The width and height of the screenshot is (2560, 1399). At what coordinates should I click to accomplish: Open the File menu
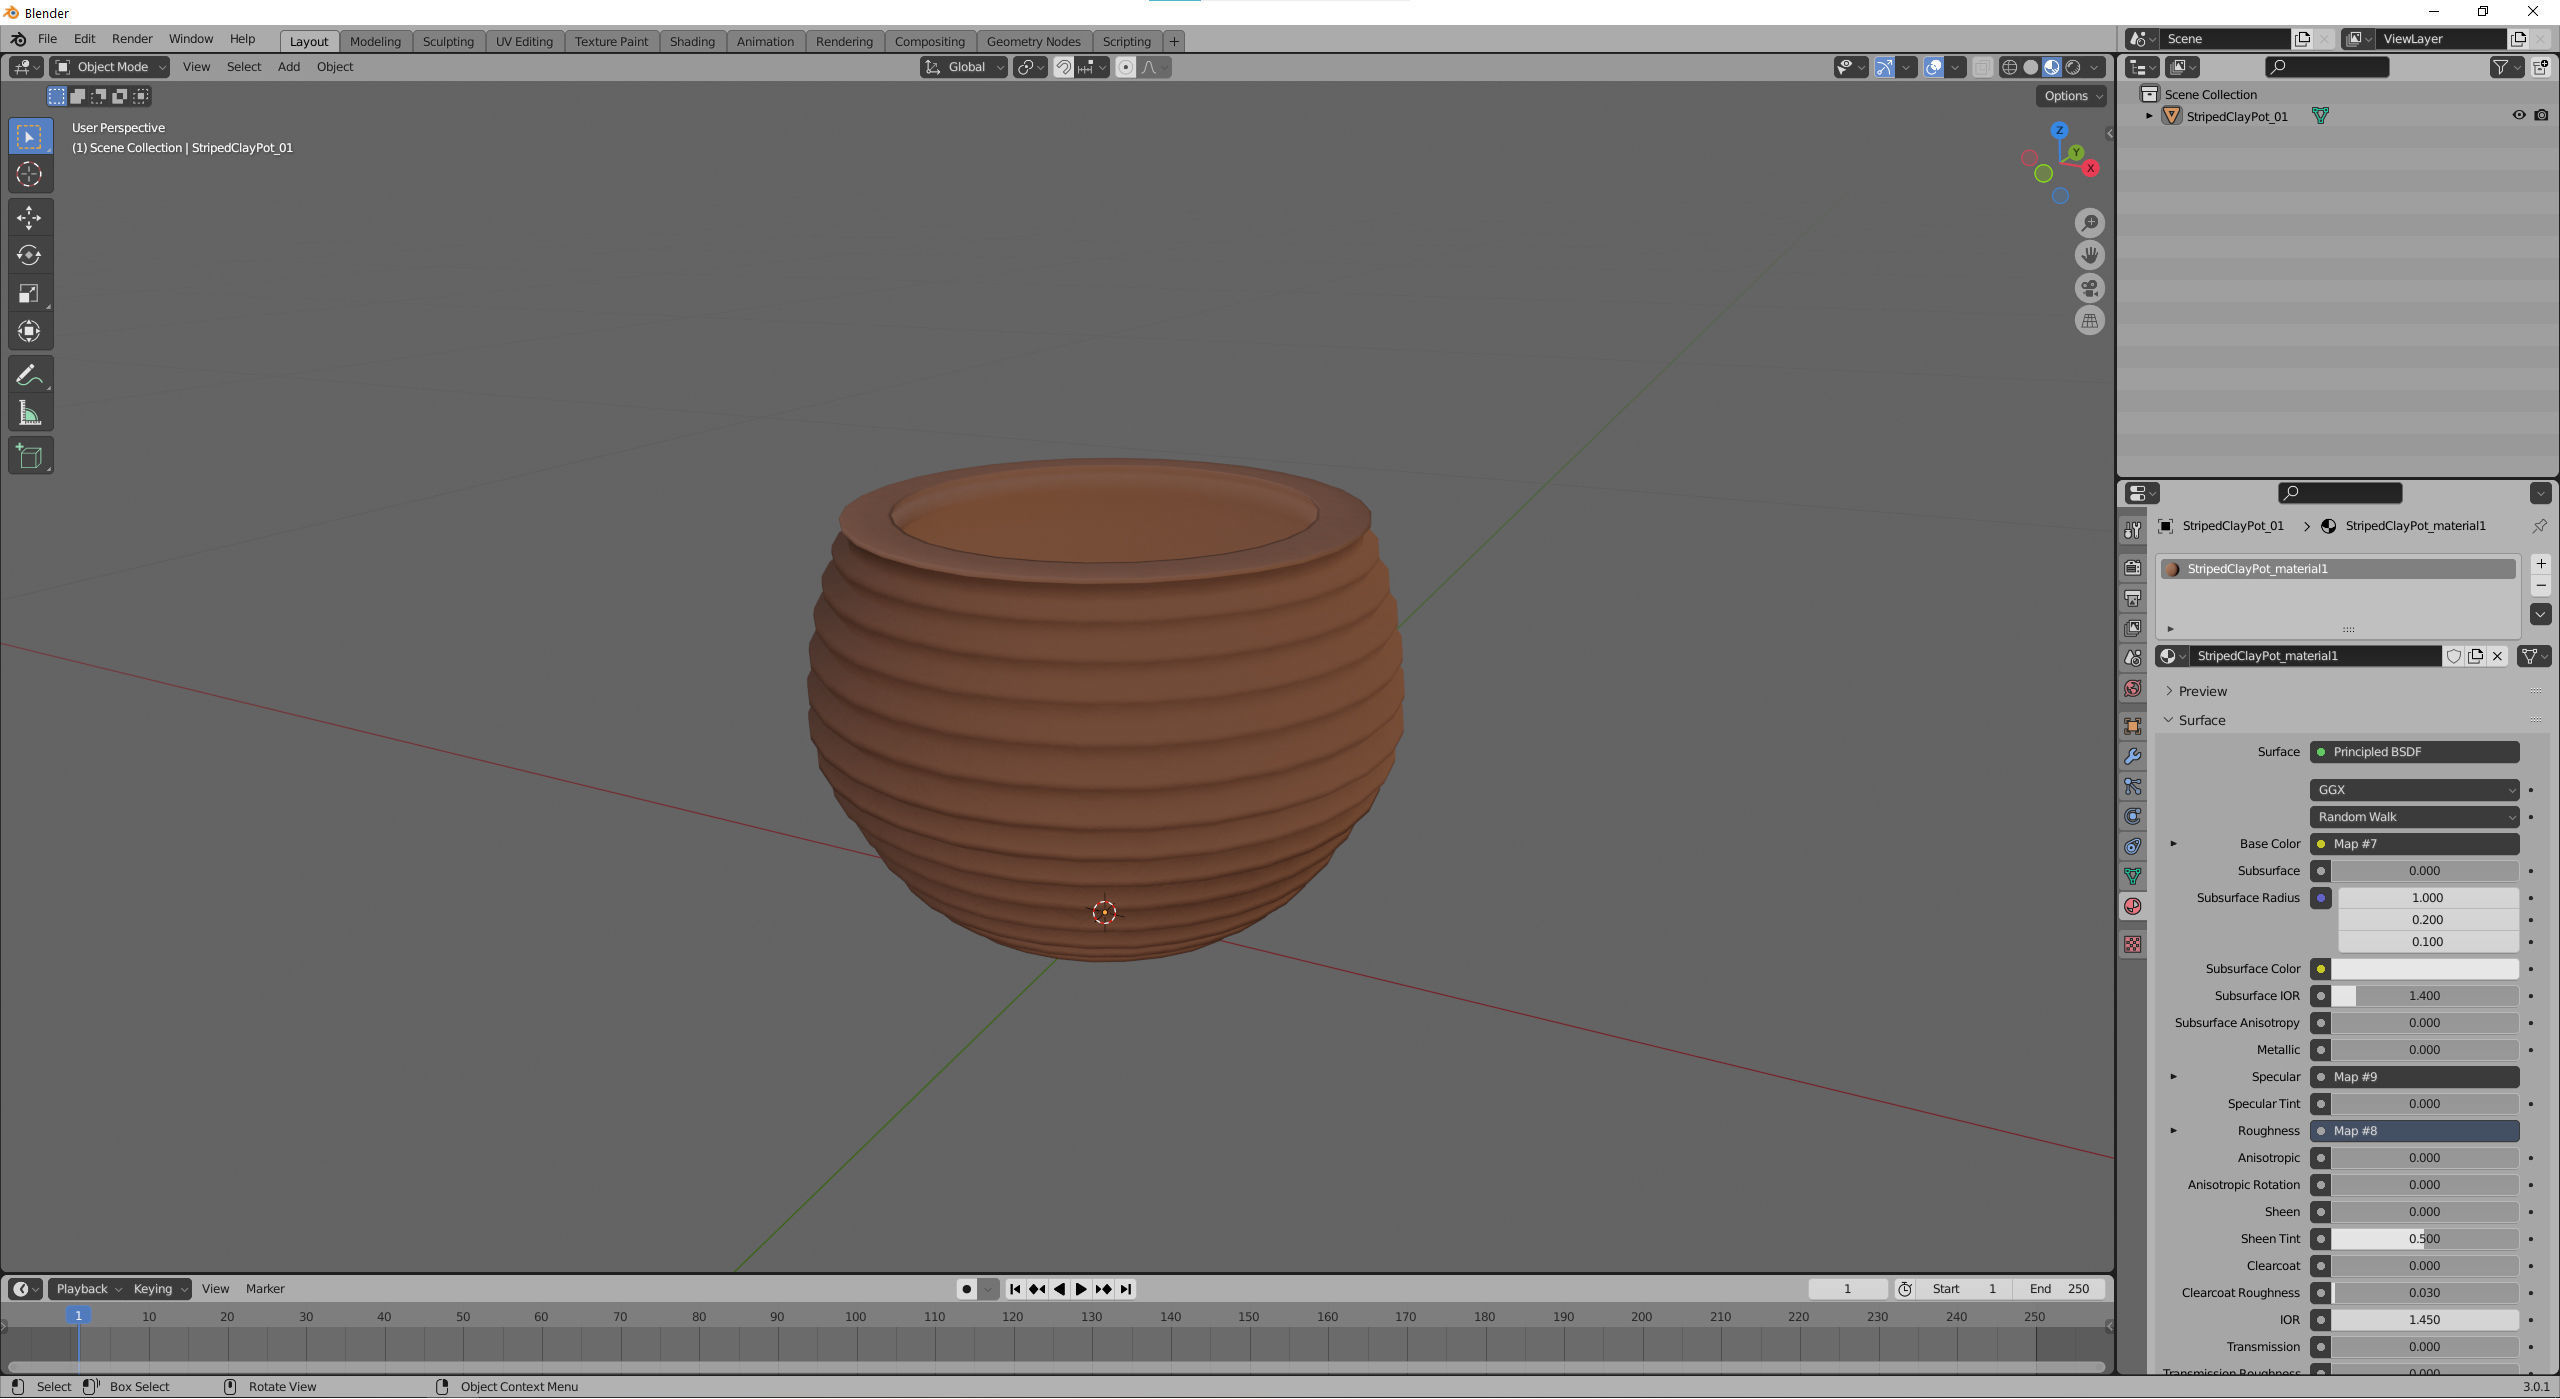click(47, 39)
